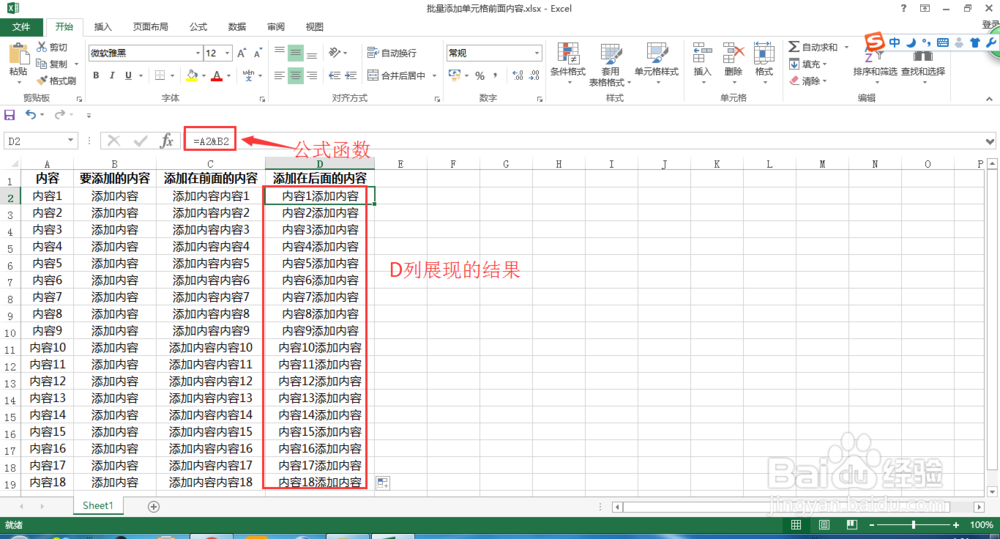The image size is (1000, 539).
Task: Toggle Bold formatting
Action: [x=96, y=75]
